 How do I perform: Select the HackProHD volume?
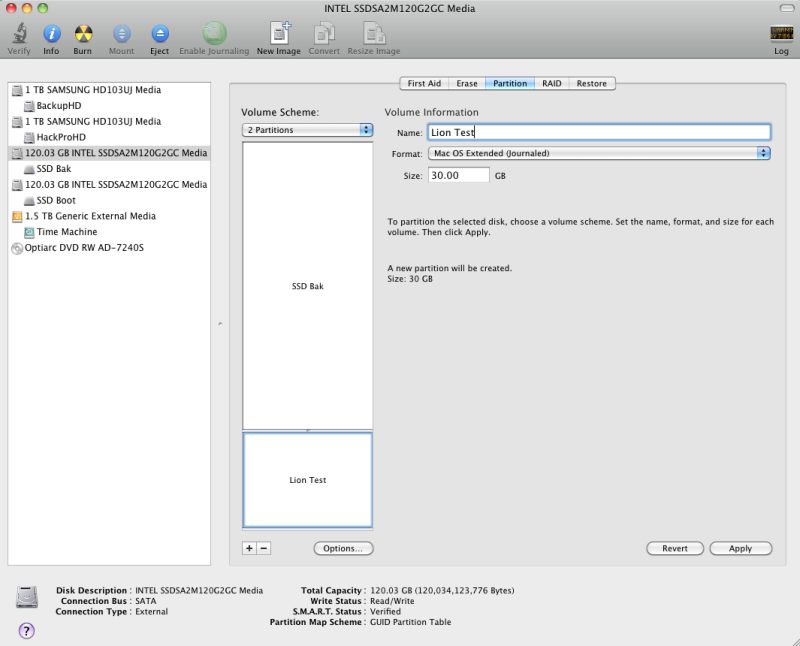pos(61,137)
